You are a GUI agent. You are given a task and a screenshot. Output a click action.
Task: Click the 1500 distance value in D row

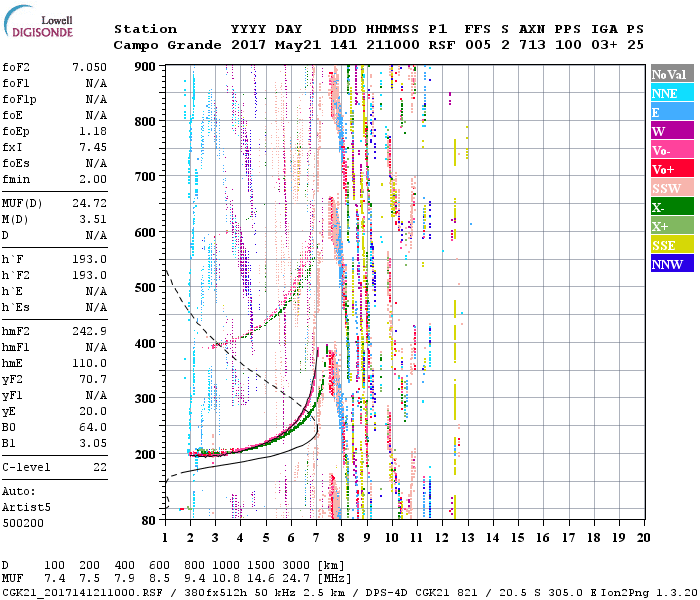point(261,566)
